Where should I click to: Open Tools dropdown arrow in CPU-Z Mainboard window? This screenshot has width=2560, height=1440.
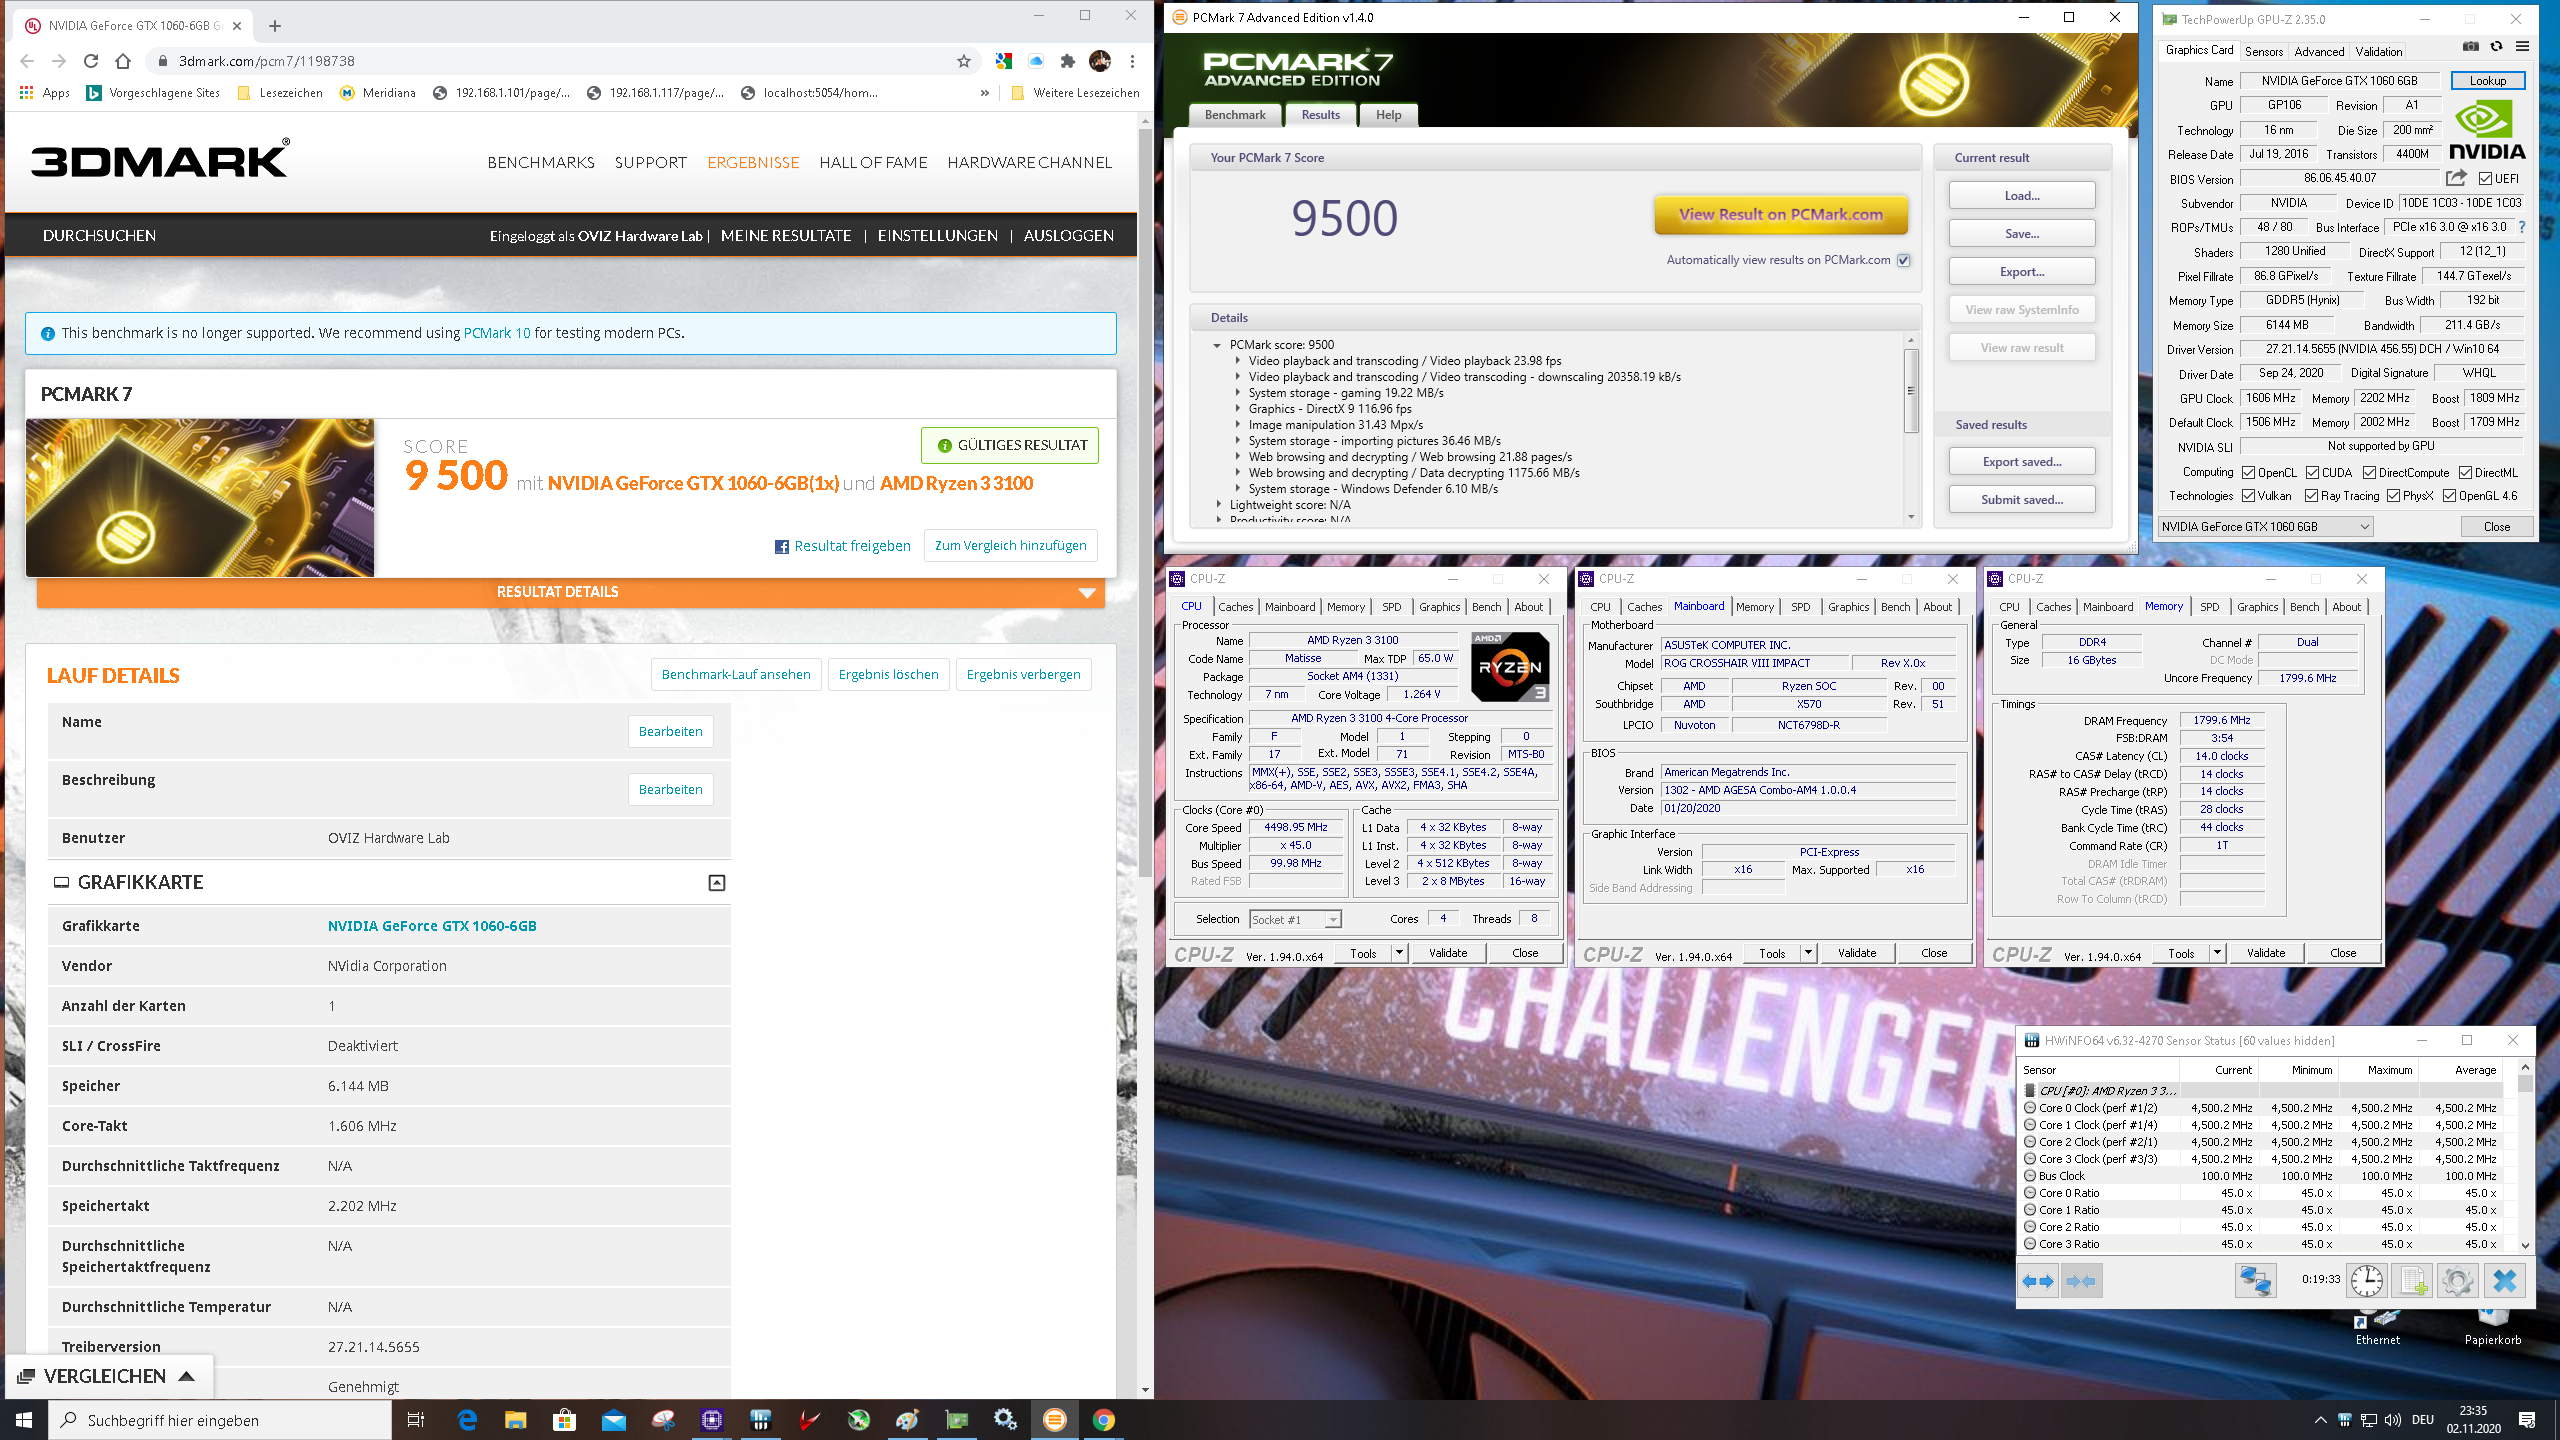pyautogui.click(x=1808, y=953)
